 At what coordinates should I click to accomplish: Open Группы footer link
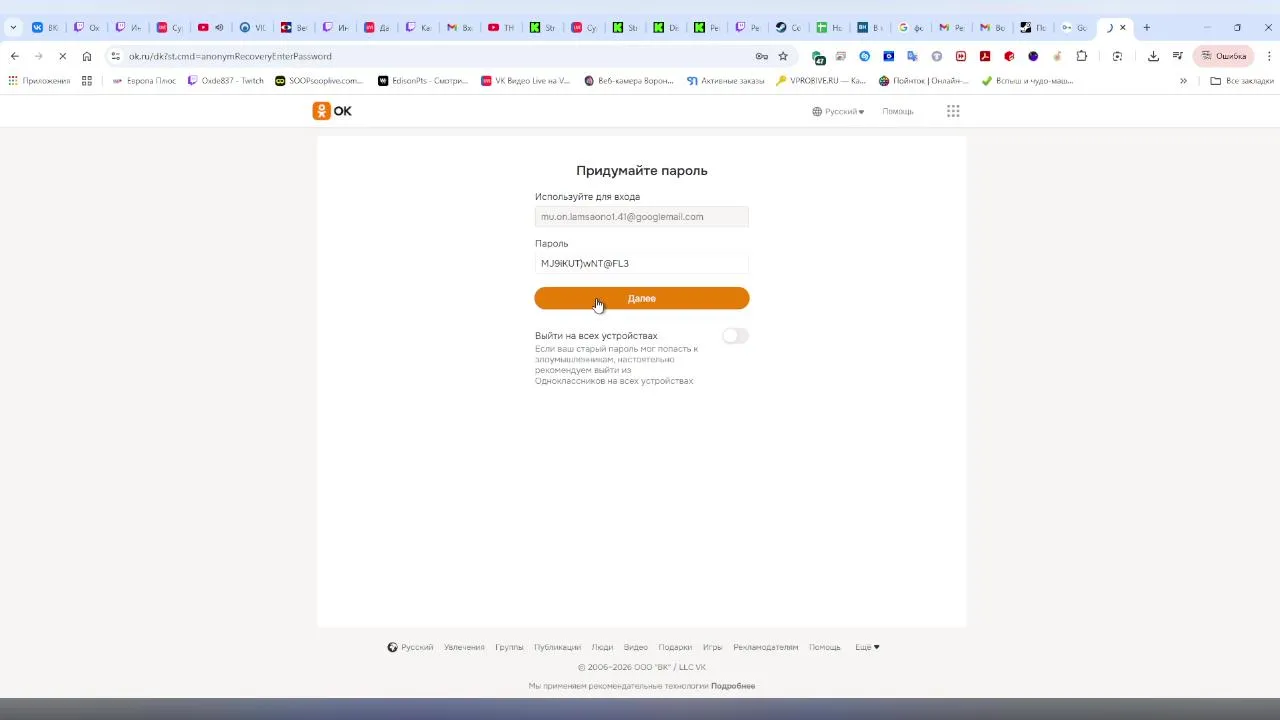(x=509, y=647)
